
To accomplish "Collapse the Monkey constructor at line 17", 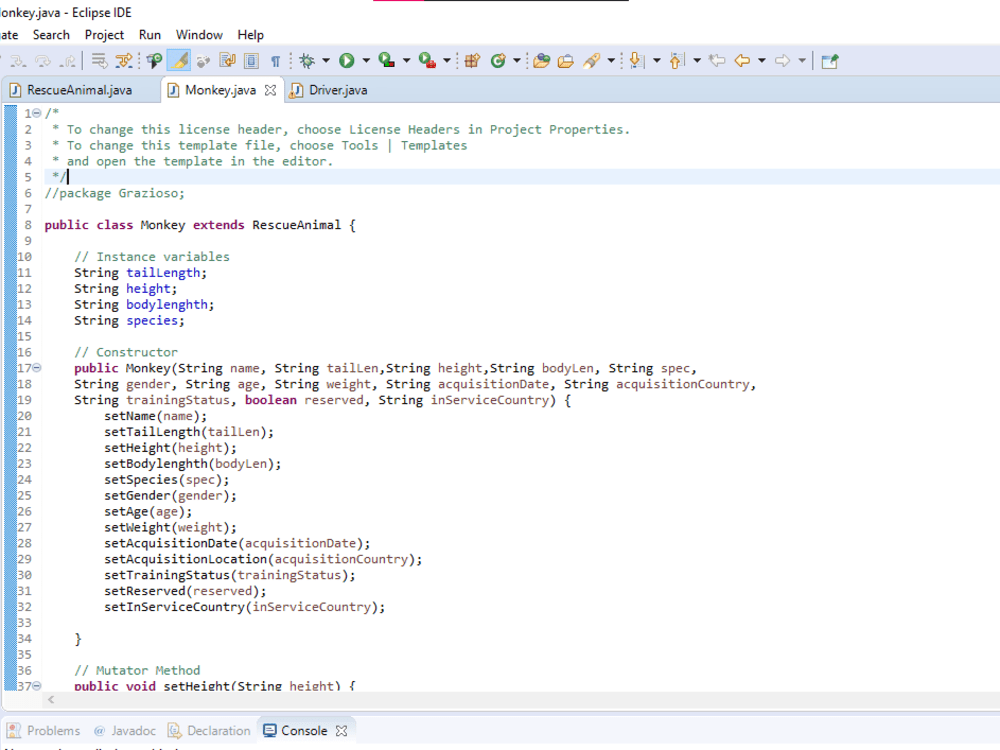I will click(37, 368).
